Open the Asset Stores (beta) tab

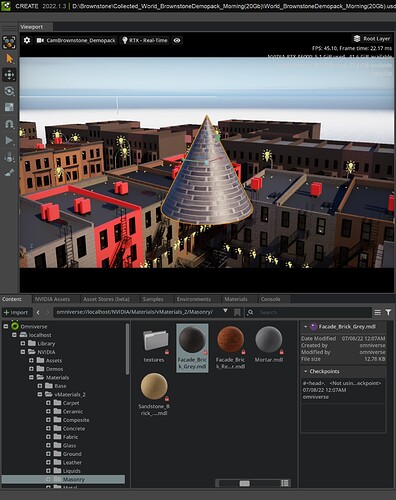coord(106,299)
